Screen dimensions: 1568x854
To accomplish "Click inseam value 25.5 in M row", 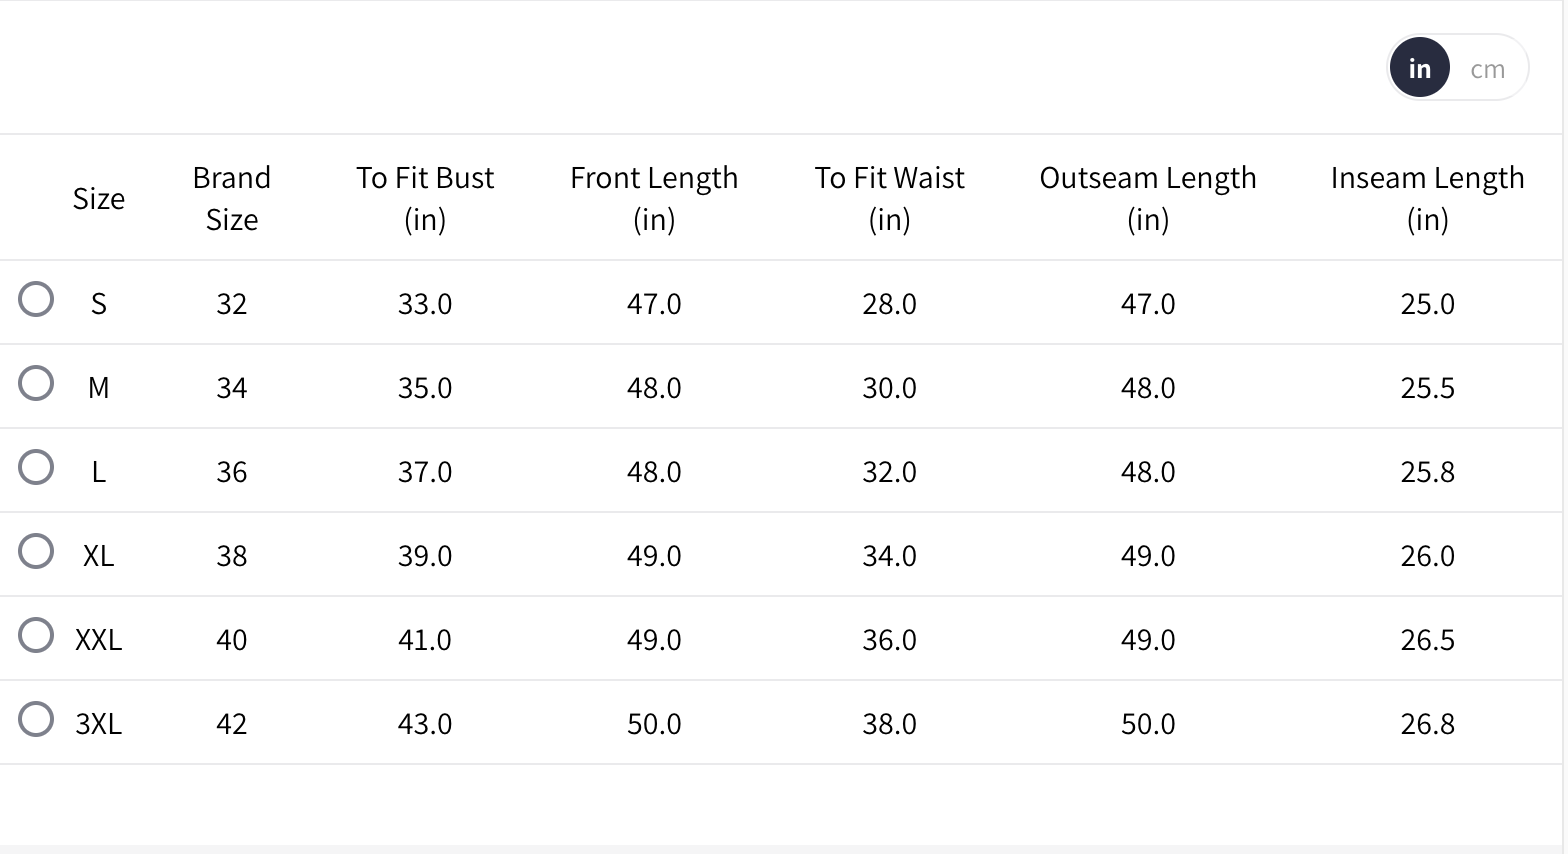I will point(1427,388).
